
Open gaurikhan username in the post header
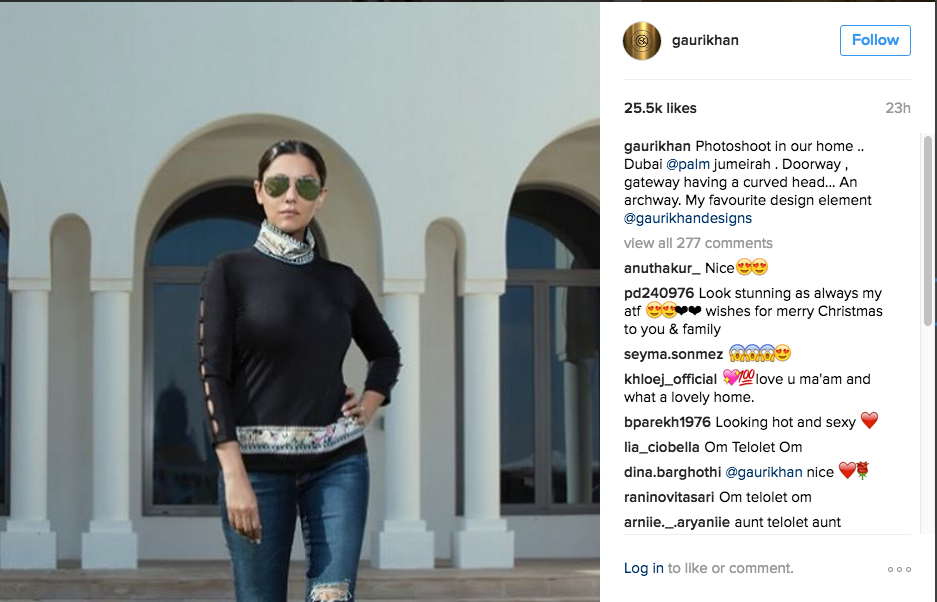(x=705, y=40)
